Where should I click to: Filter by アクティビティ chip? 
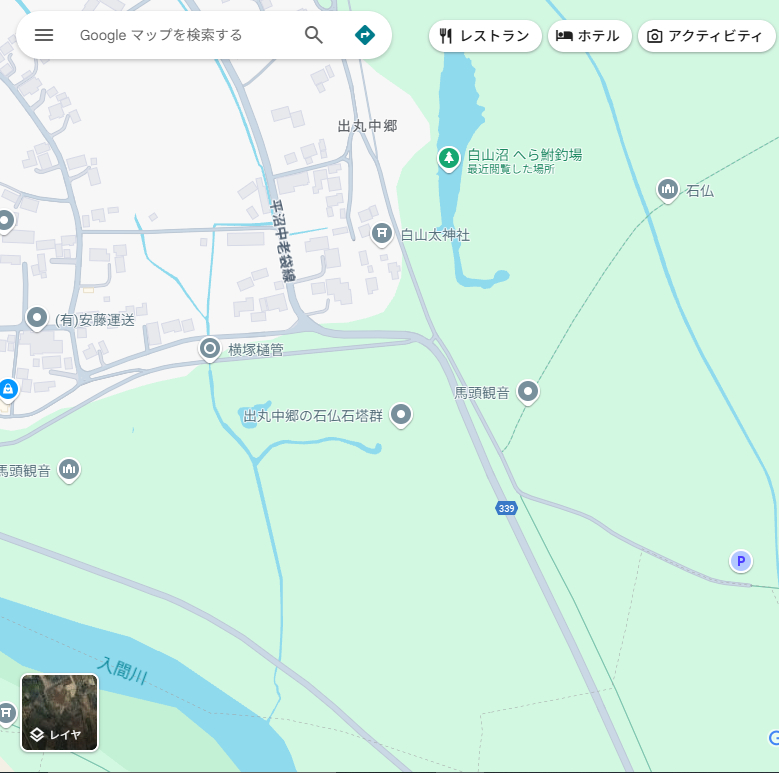click(x=706, y=36)
